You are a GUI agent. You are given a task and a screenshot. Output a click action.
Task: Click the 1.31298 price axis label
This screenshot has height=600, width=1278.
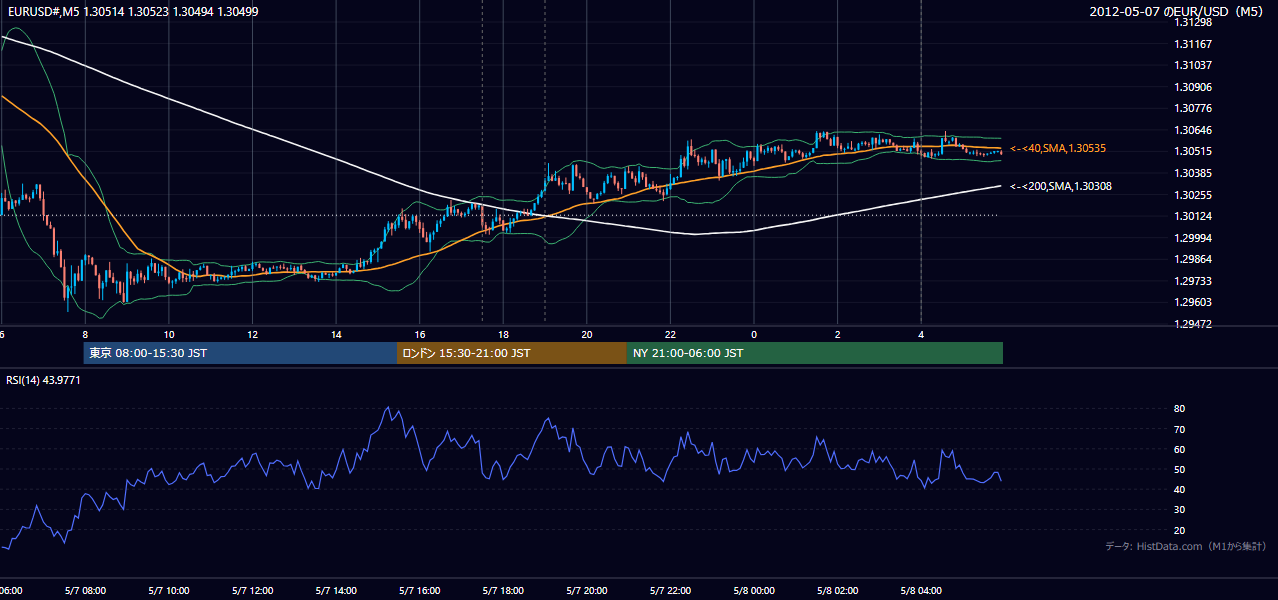point(1194,22)
